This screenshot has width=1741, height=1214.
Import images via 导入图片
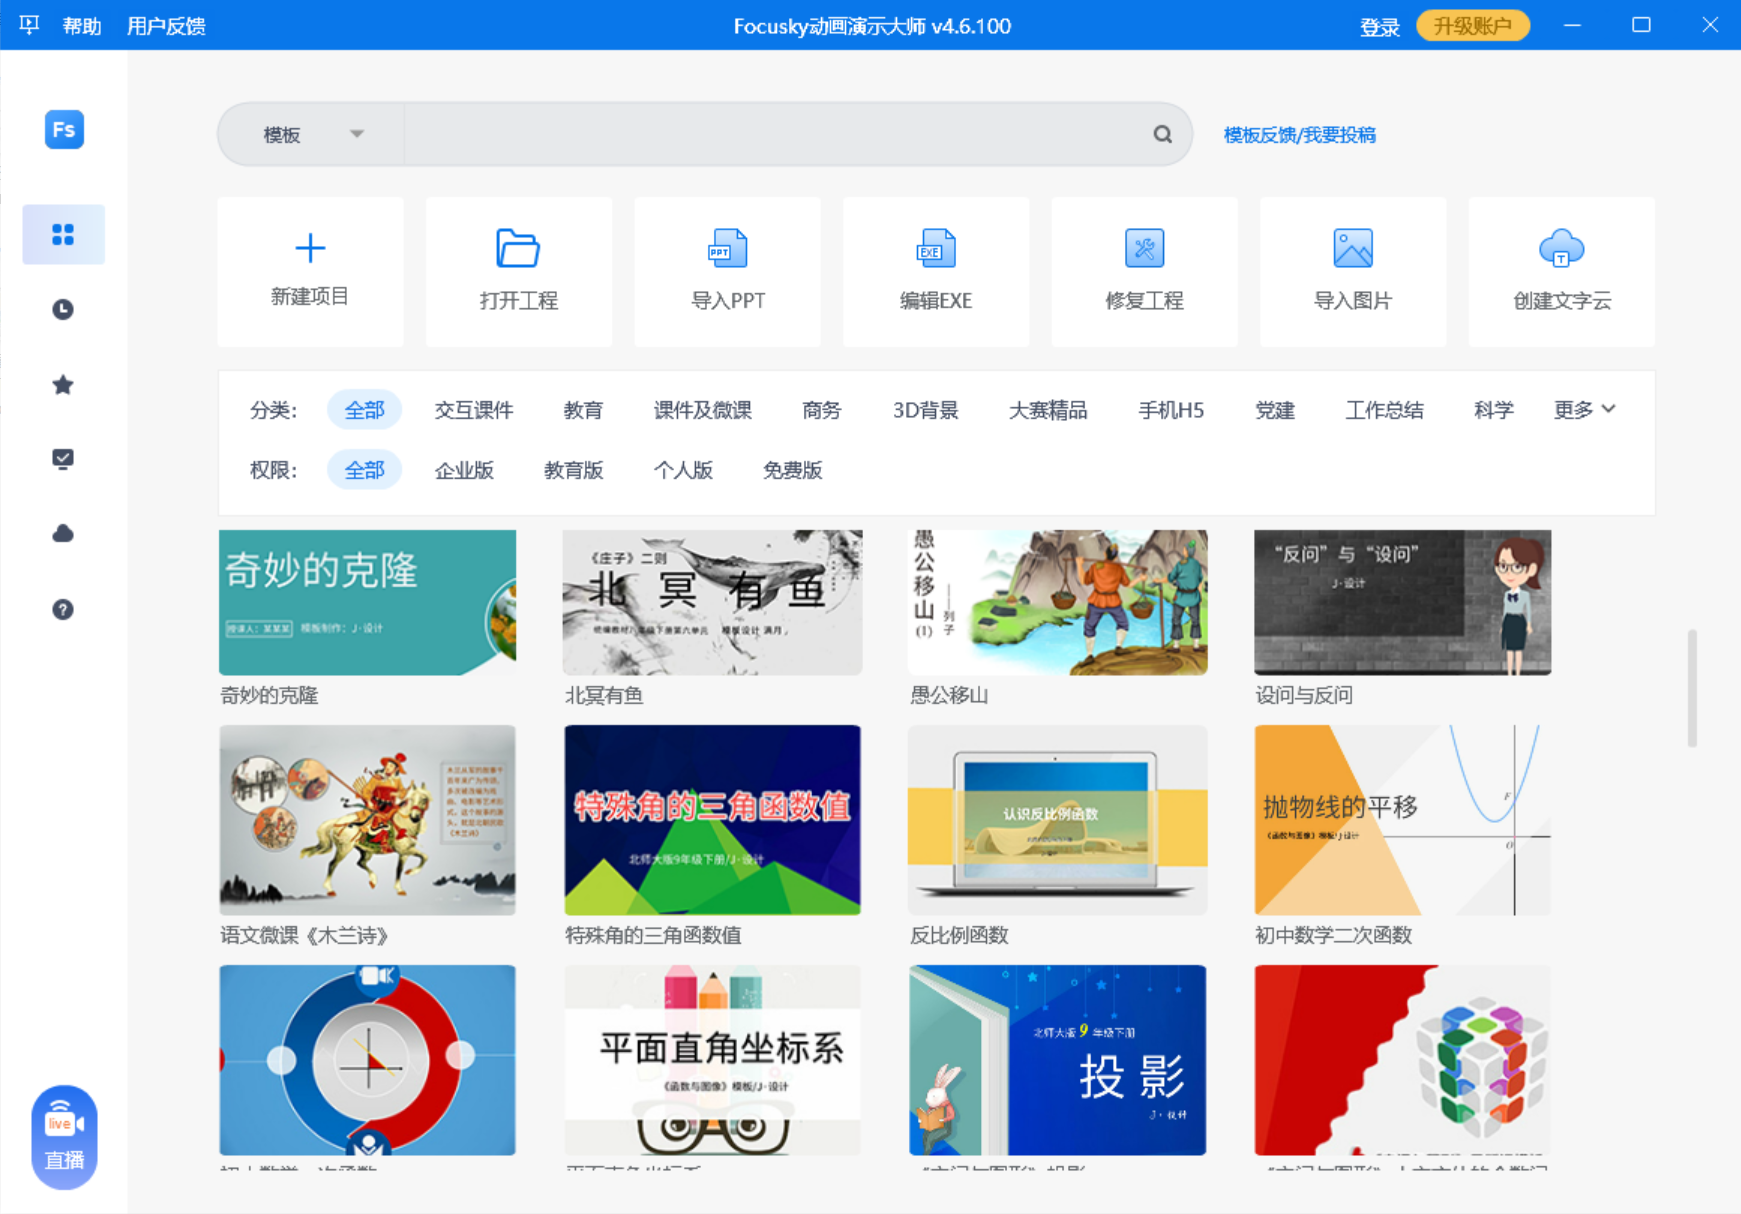(1353, 271)
